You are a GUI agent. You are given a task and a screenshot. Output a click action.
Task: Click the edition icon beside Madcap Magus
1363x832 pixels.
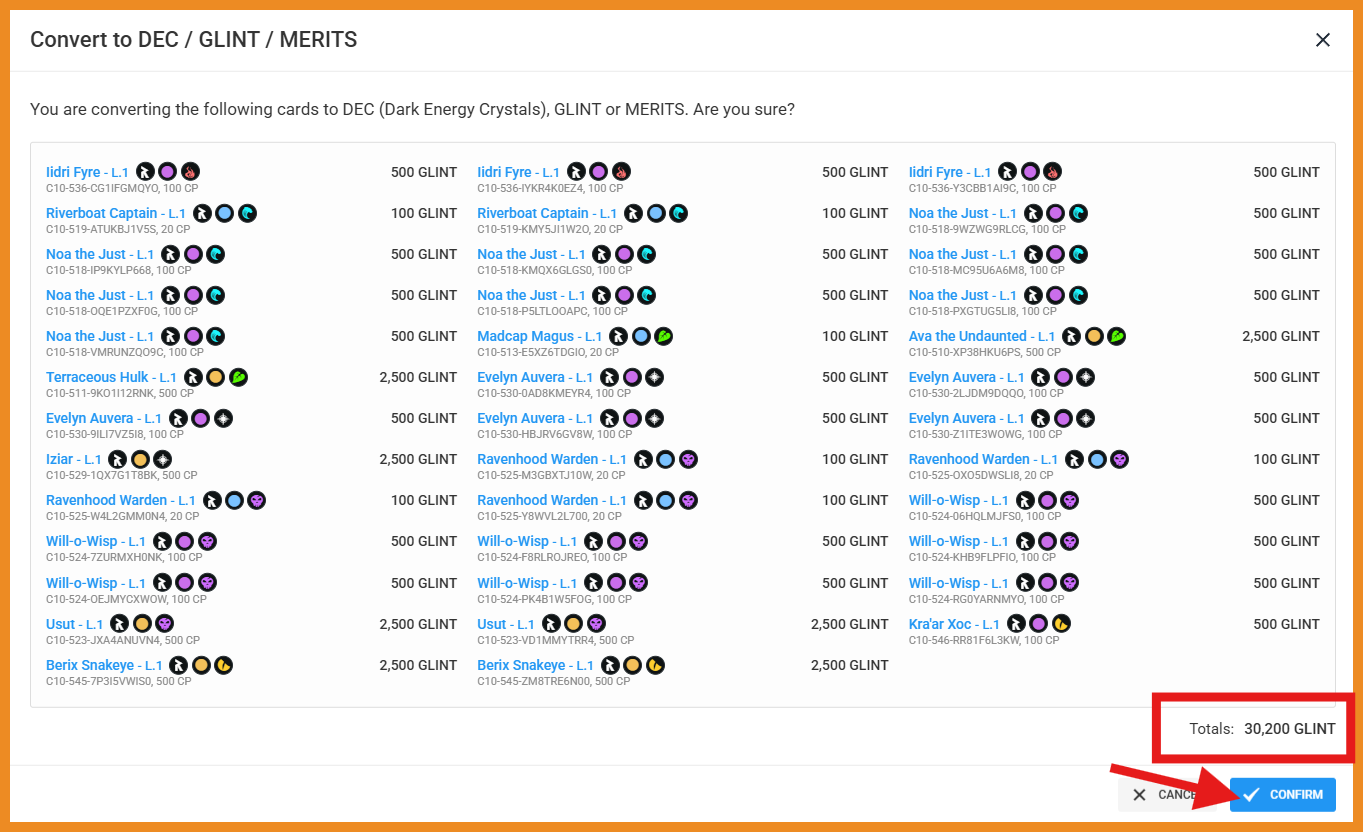coord(619,337)
